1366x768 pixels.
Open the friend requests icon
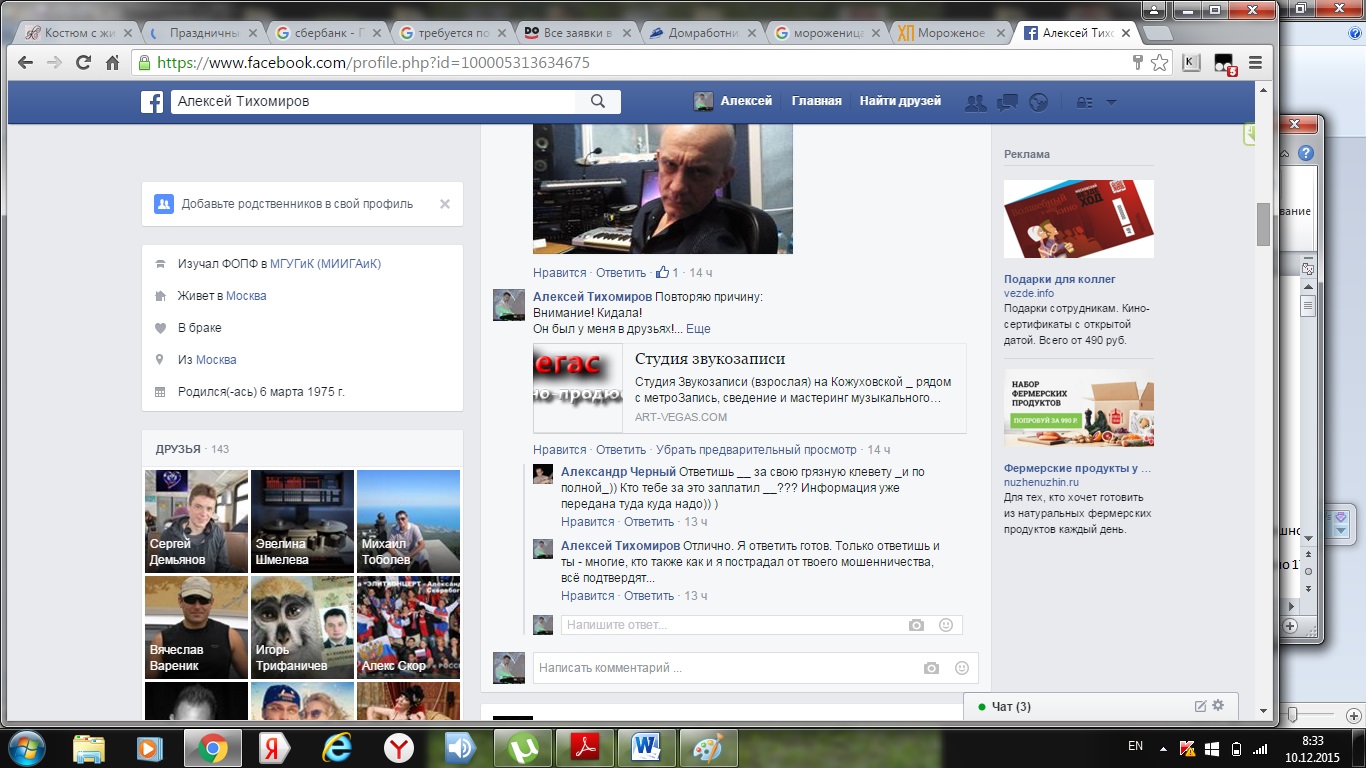(975, 102)
